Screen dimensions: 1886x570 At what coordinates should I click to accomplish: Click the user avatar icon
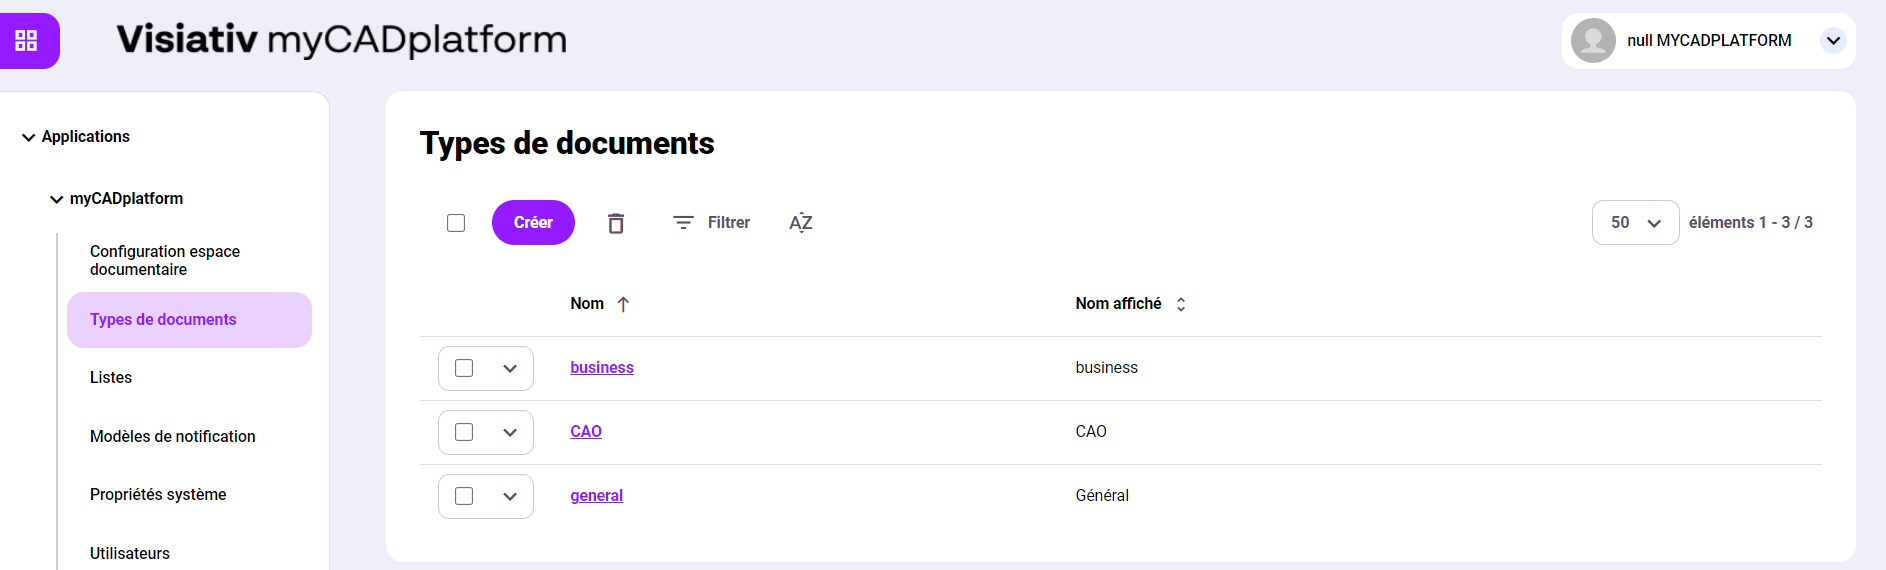point(1593,41)
